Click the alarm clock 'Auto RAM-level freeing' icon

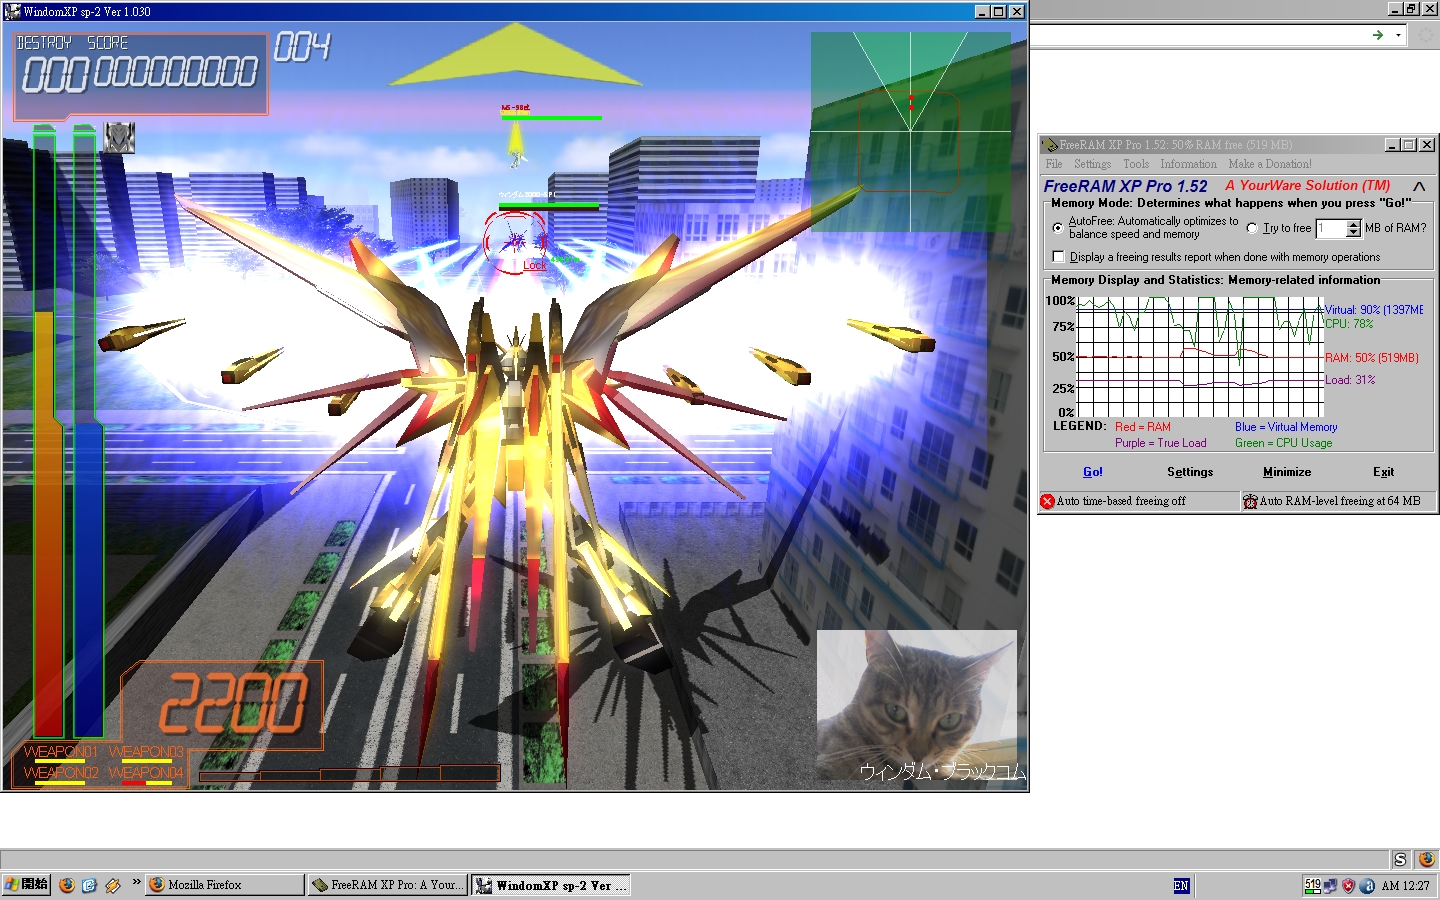[x=1250, y=501]
